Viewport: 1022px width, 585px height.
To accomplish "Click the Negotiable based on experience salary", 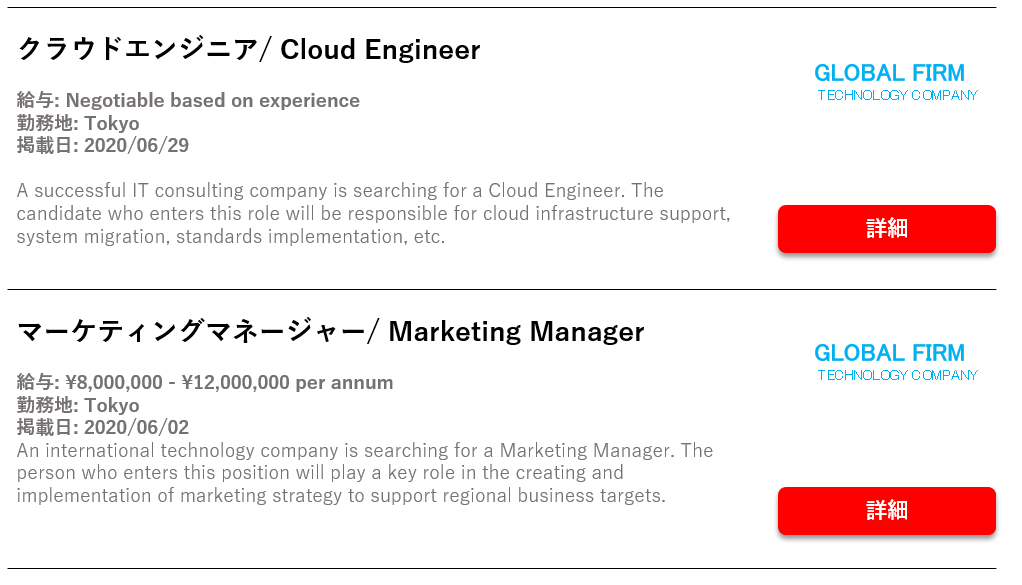I will pos(212,100).
